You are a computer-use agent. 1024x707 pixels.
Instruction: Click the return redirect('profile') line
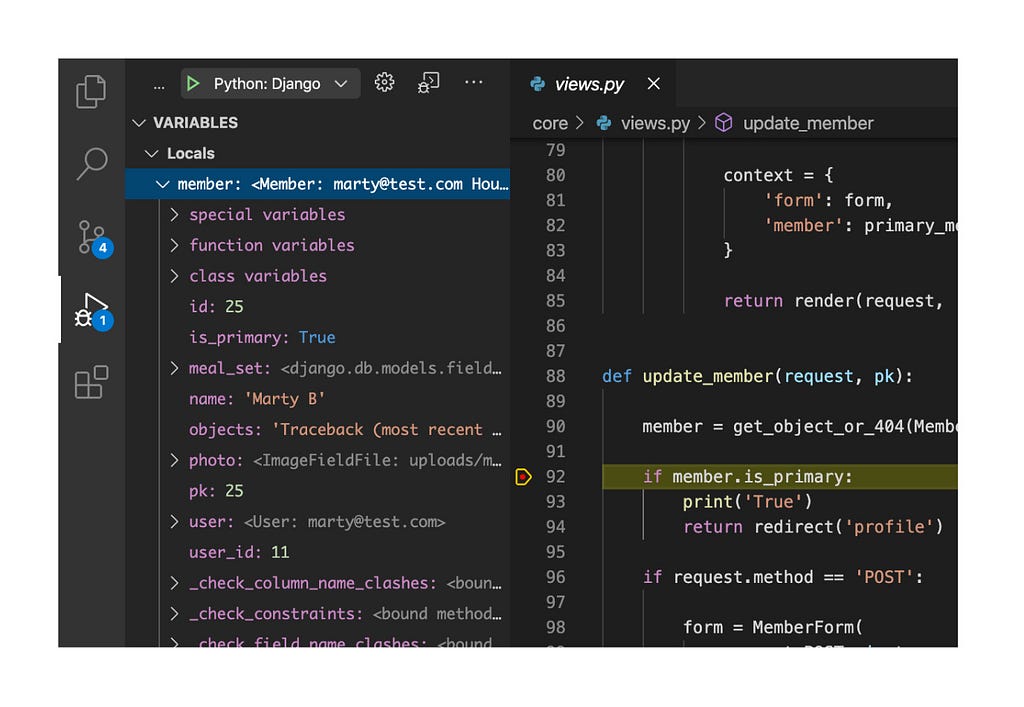(x=813, y=527)
